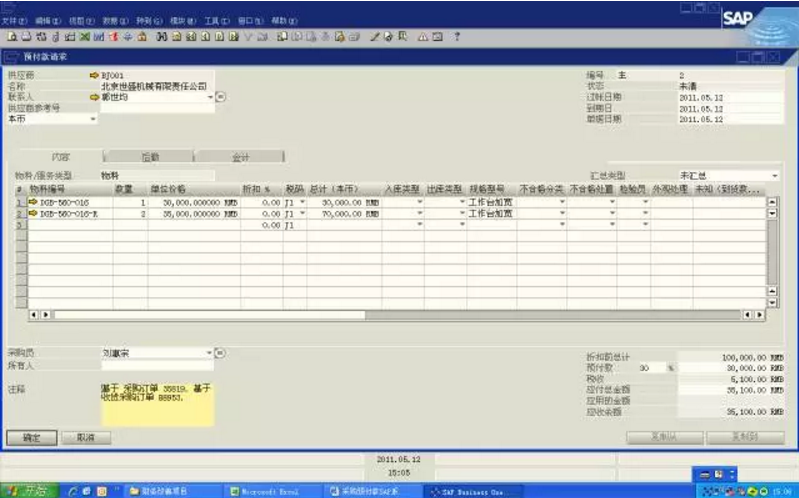Open item link arrow for DGB-560-016

[x=33, y=202]
